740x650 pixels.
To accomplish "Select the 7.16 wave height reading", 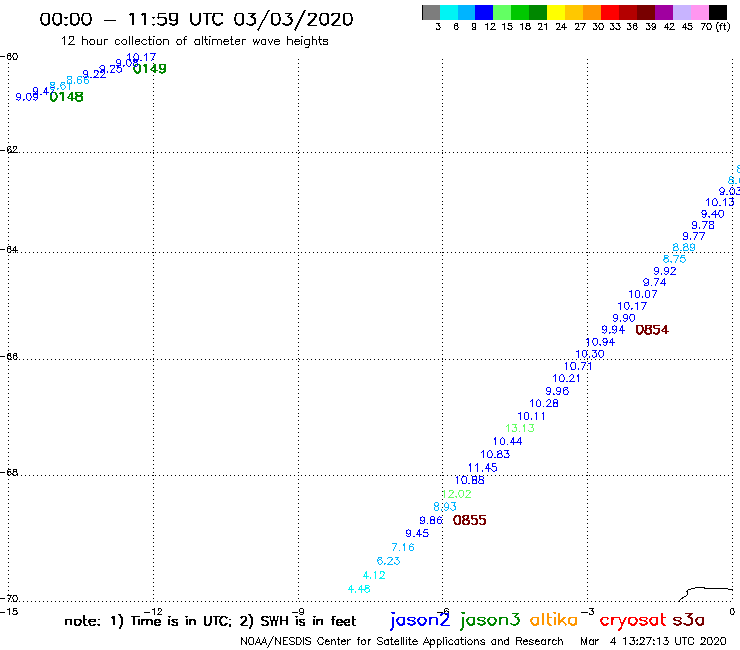I will pyautogui.click(x=403, y=548).
